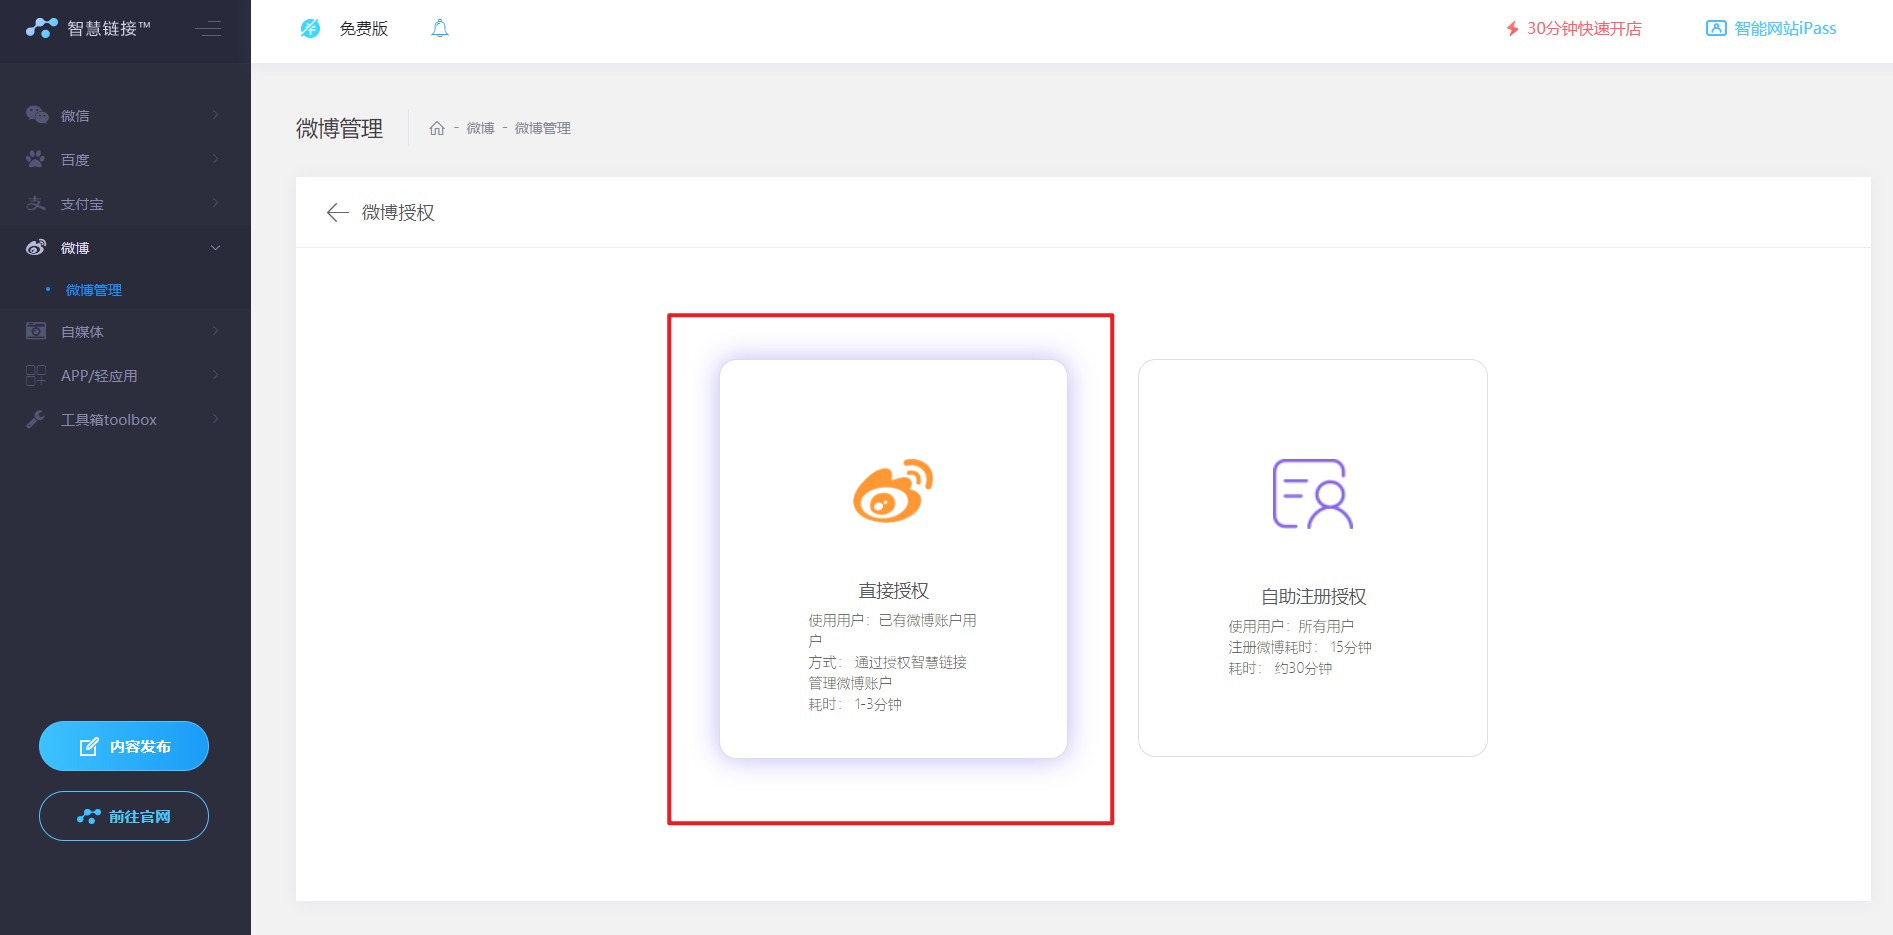Click the lightning icon beside 30分钟快速开店
This screenshot has height=935, width=1893.
(x=1513, y=29)
